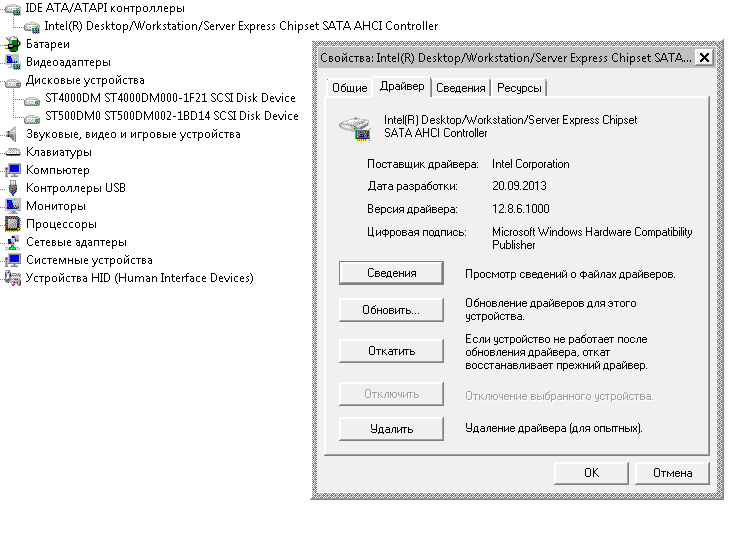Image resolution: width=748 pixels, height=549 pixels.
Task: Select the Сетевые адаптеры category
Action: point(76,242)
